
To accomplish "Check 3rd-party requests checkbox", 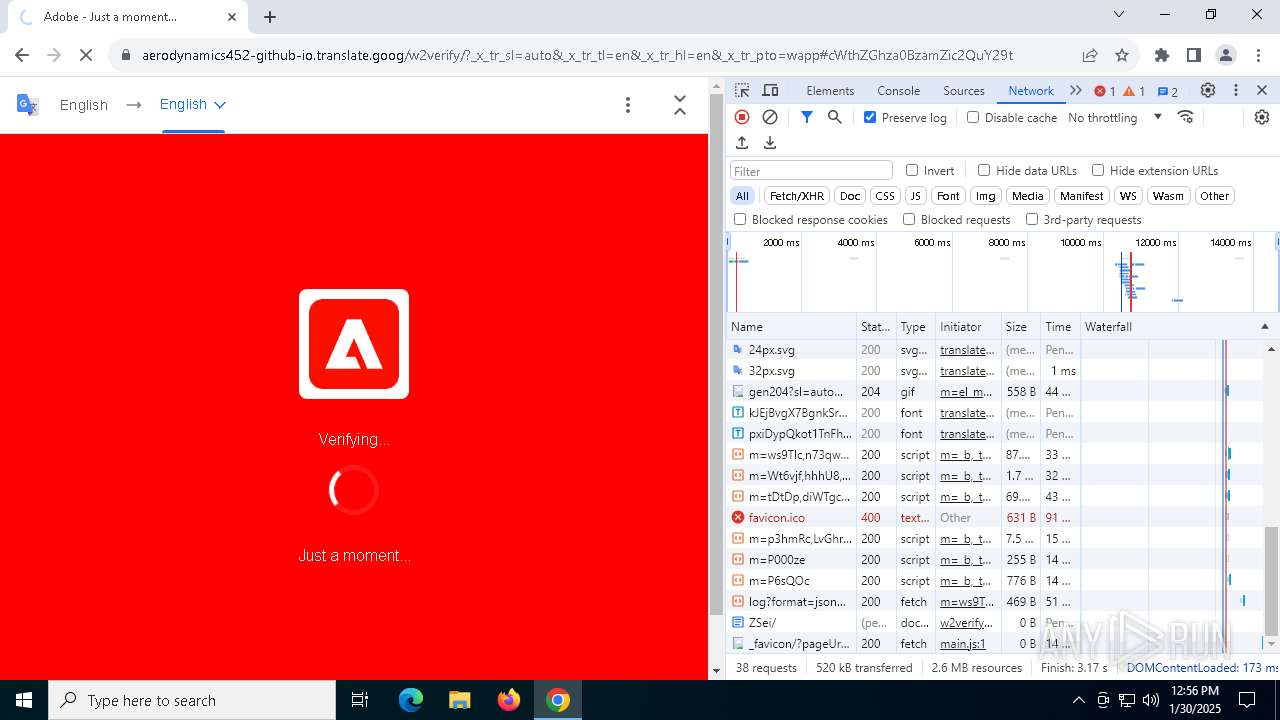I will coord(1032,219).
